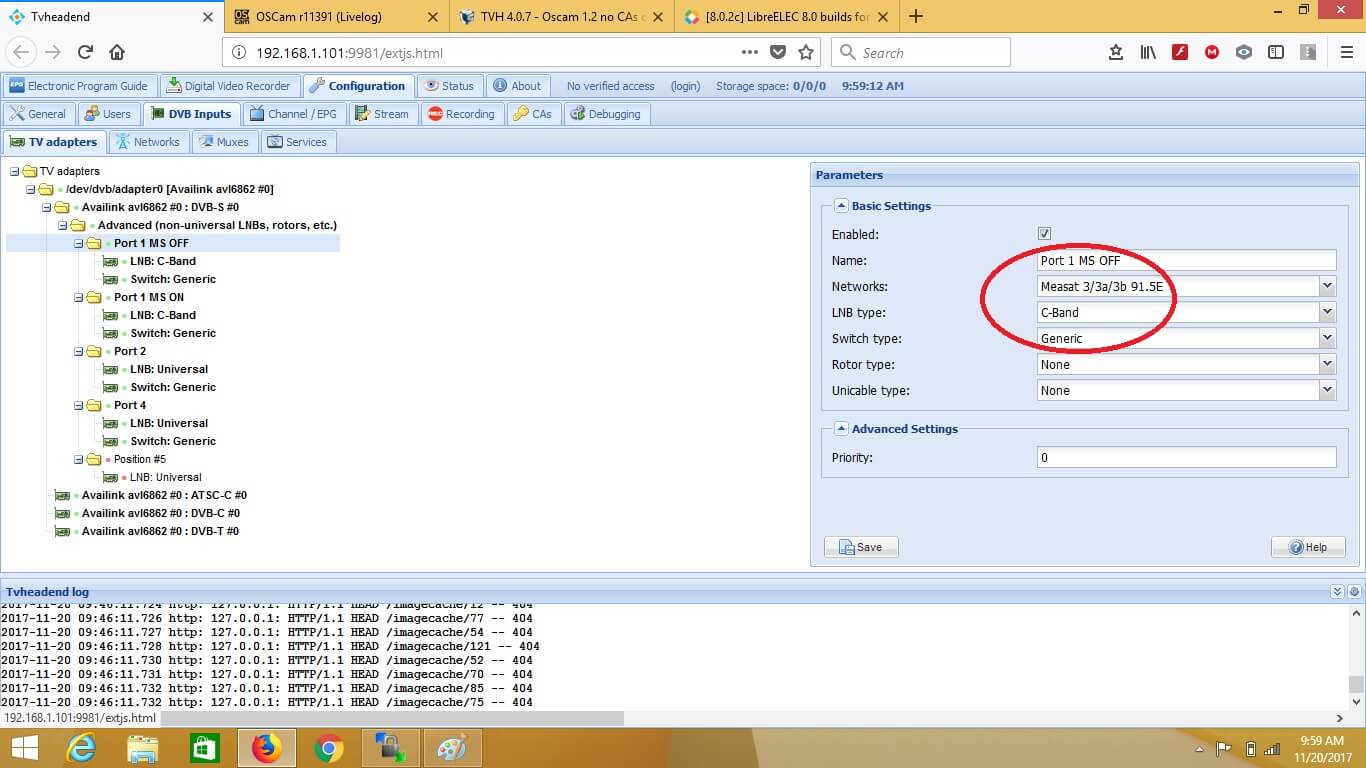Image resolution: width=1366 pixels, height=768 pixels.
Task: Uncheck the Enabled checkbox
Action: (x=1044, y=234)
